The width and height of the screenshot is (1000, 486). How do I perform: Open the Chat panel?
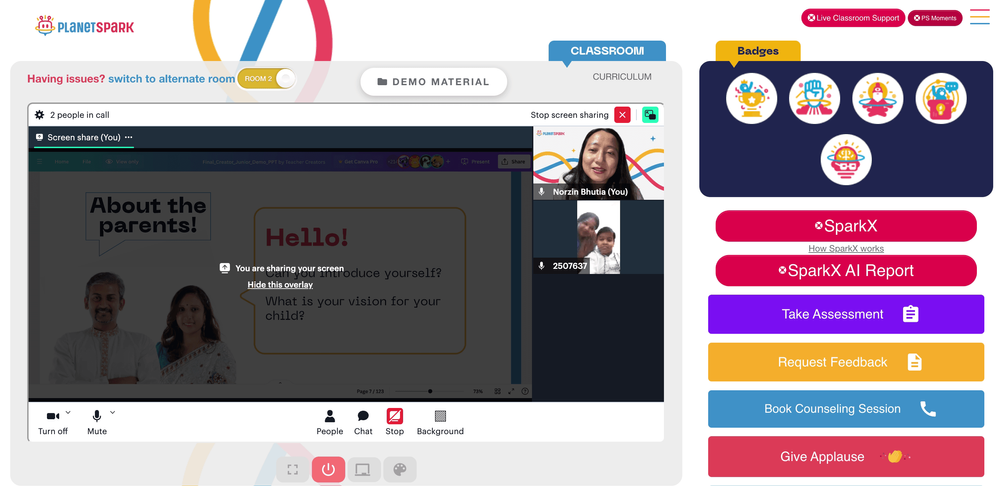pos(363,423)
